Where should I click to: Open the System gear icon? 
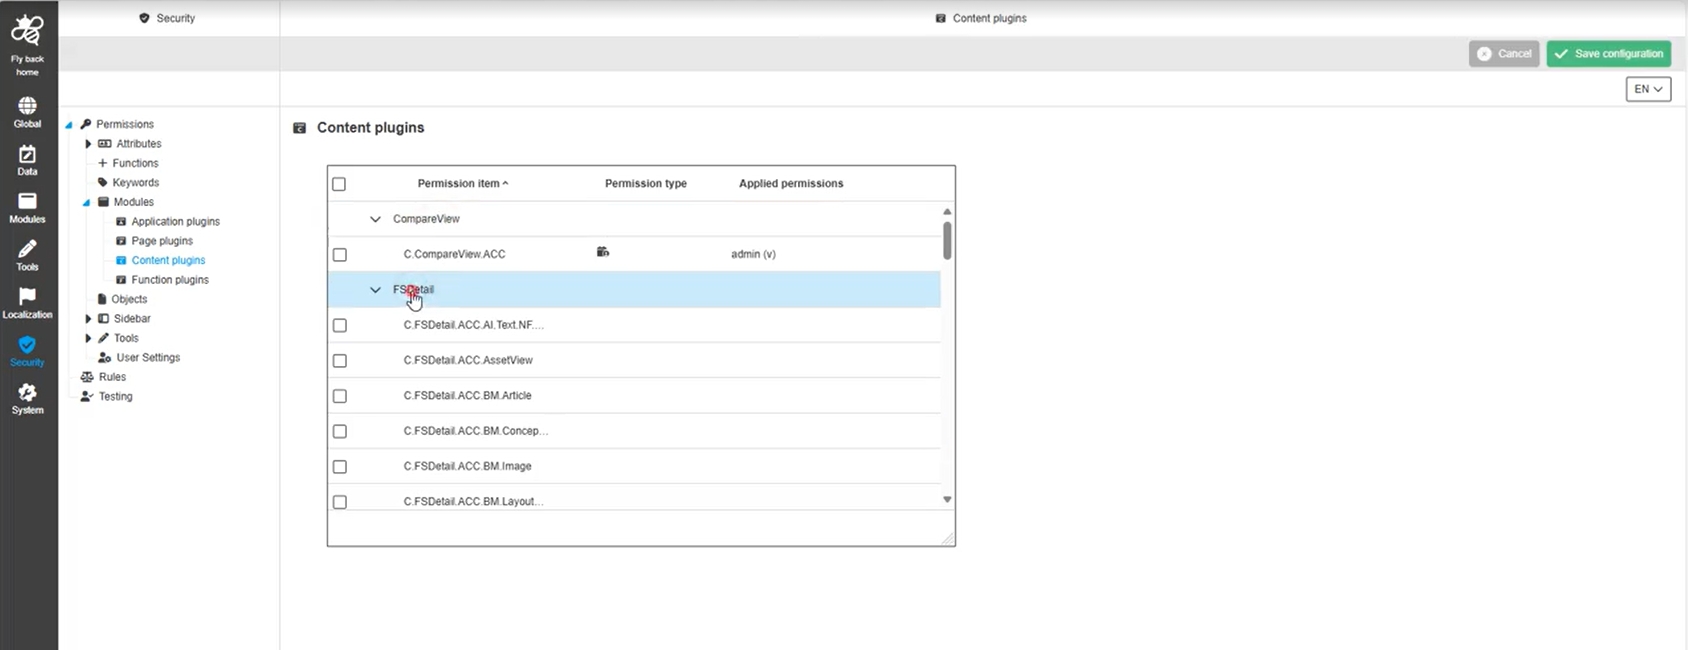(27, 393)
